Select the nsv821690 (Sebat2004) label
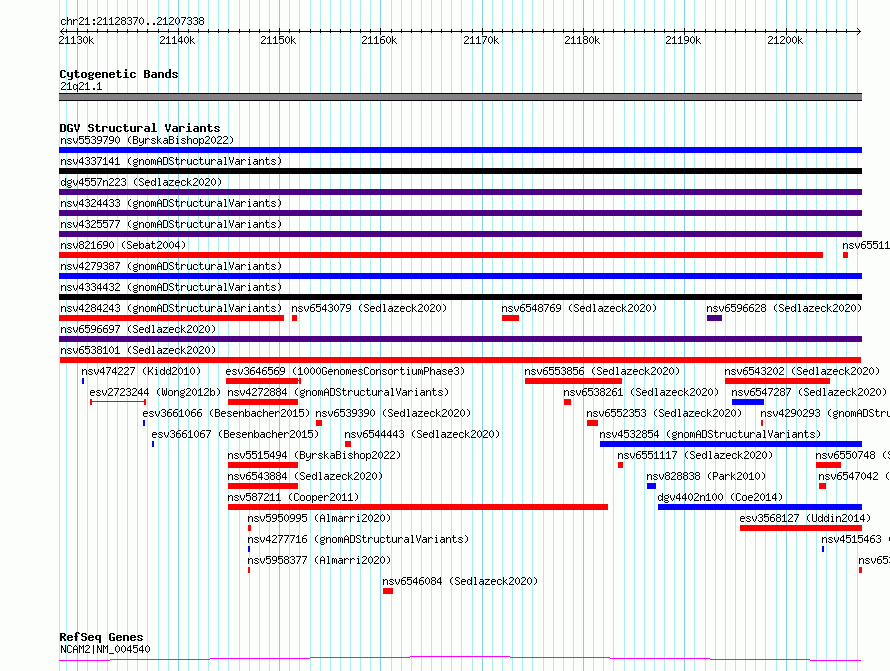Viewport: 890px width, 671px height. point(123,245)
